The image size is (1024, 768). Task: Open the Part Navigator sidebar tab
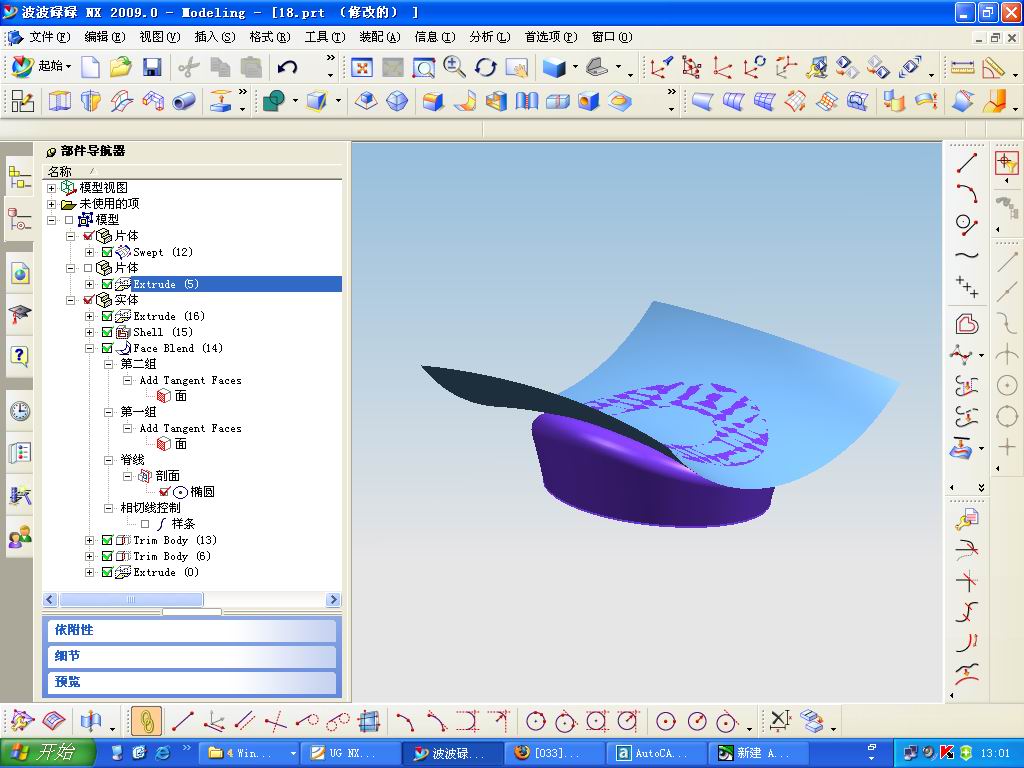19,221
